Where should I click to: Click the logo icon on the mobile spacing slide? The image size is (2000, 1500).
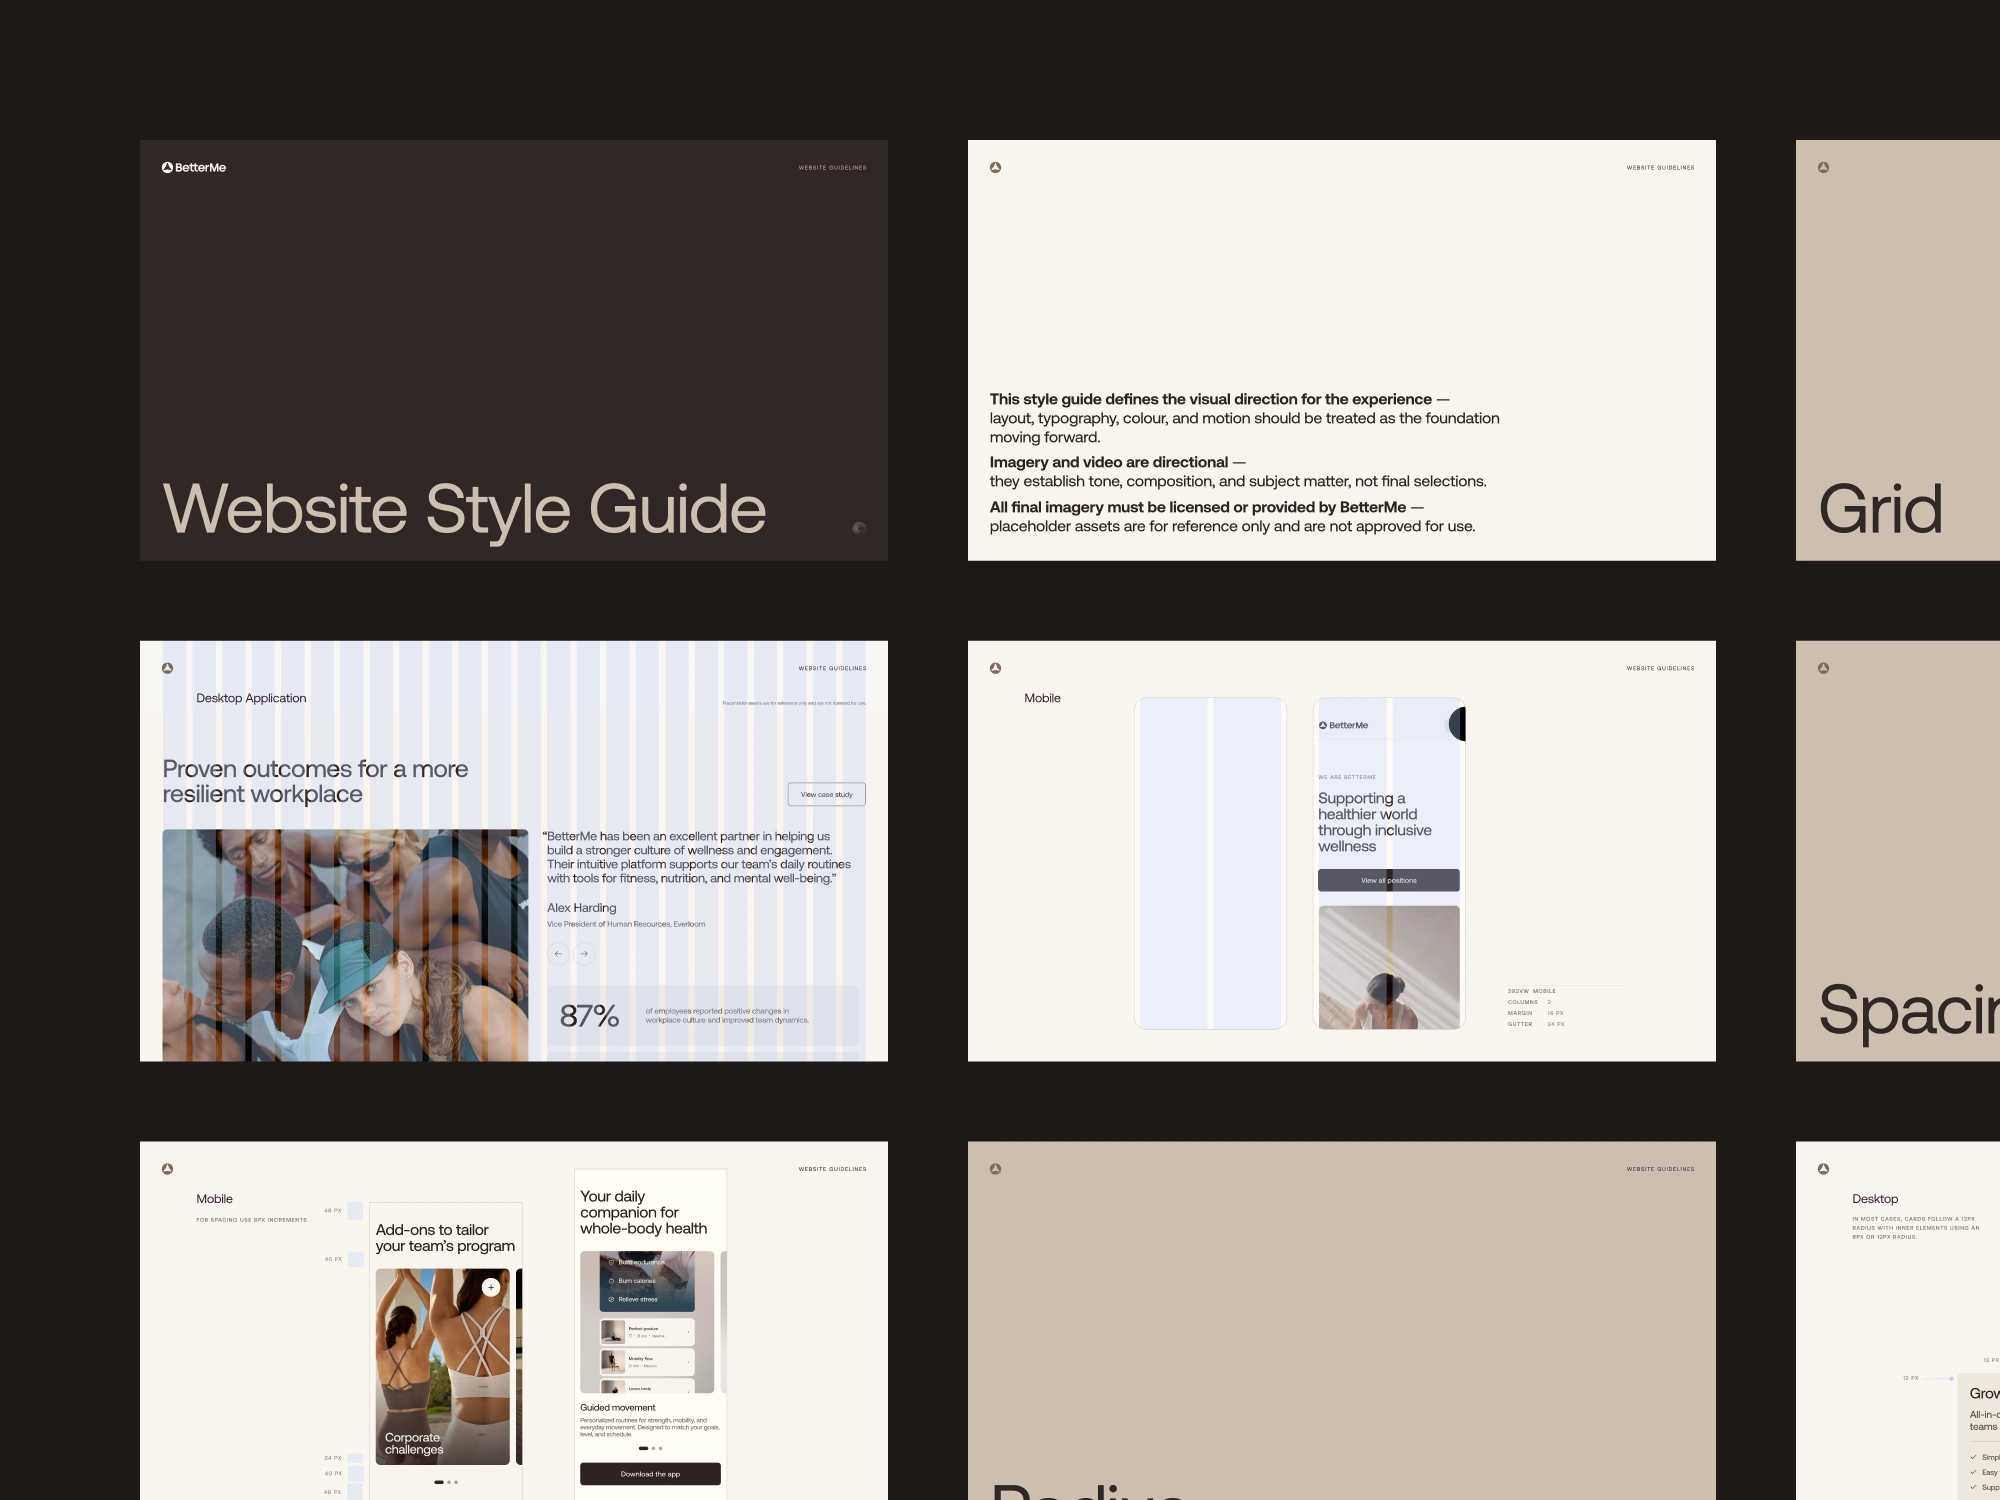click(167, 1168)
